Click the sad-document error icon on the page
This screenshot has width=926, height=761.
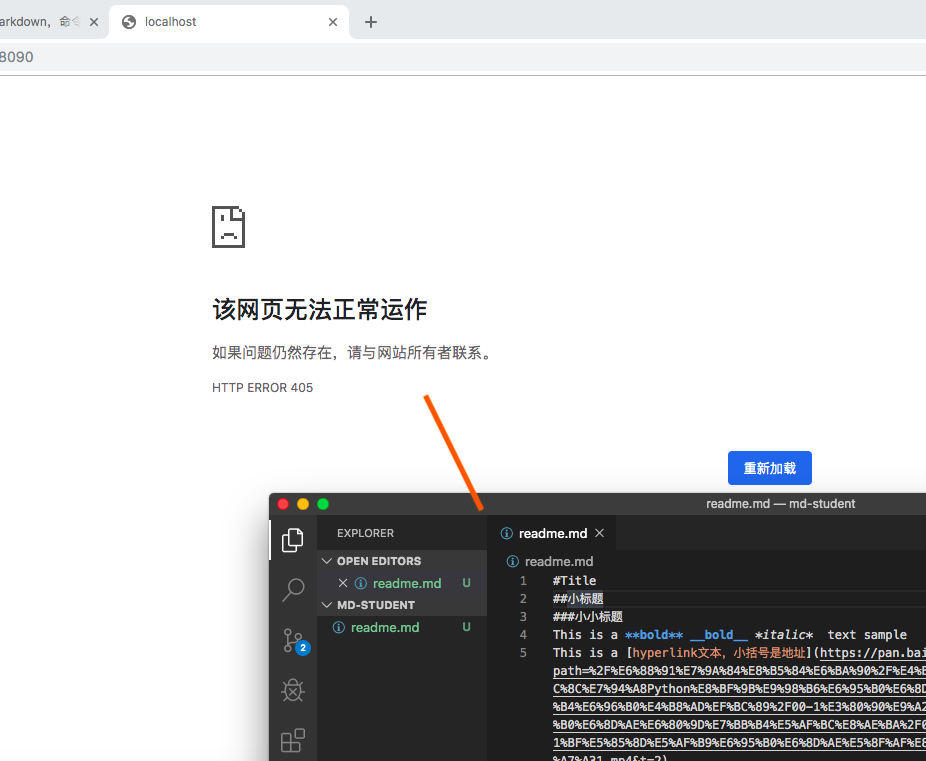pyautogui.click(x=228, y=227)
